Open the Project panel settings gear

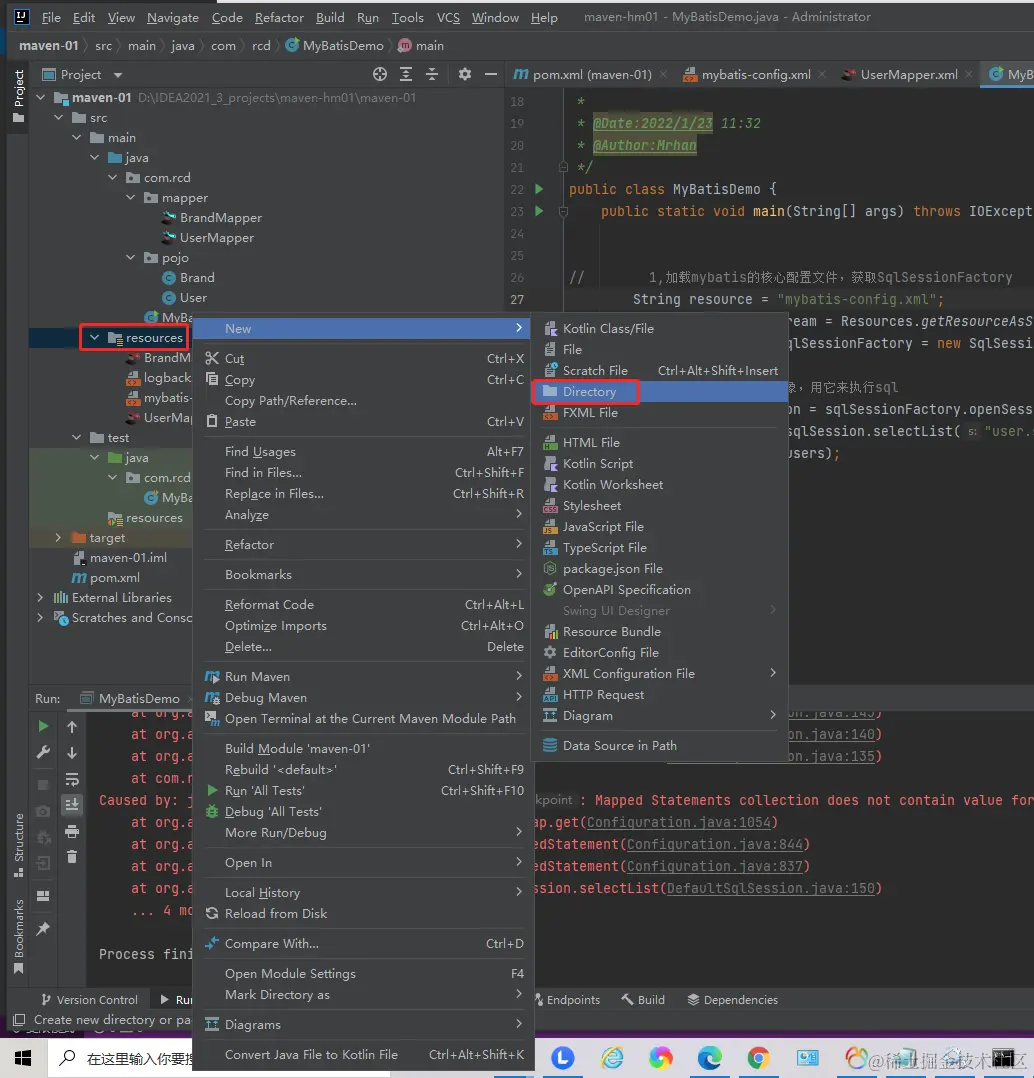point(465,74)
